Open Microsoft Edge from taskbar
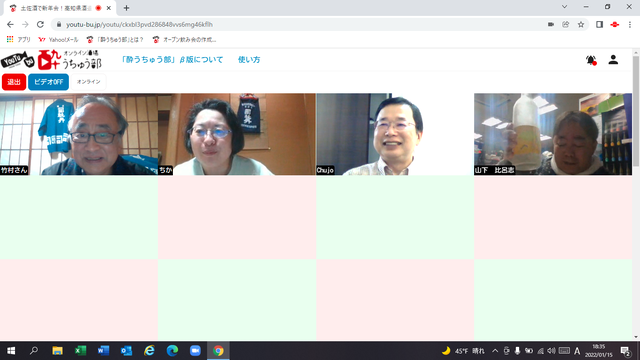Viewport: 640px width, 360px height. [172, 351]
